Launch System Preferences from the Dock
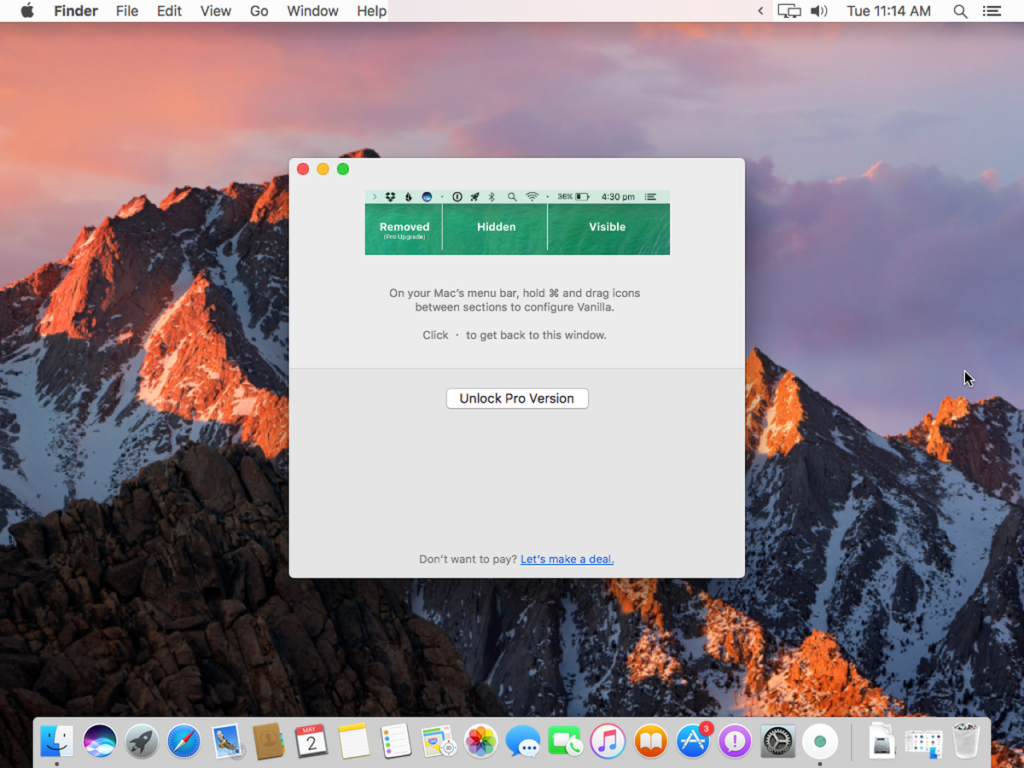 [x=777, y=742]
